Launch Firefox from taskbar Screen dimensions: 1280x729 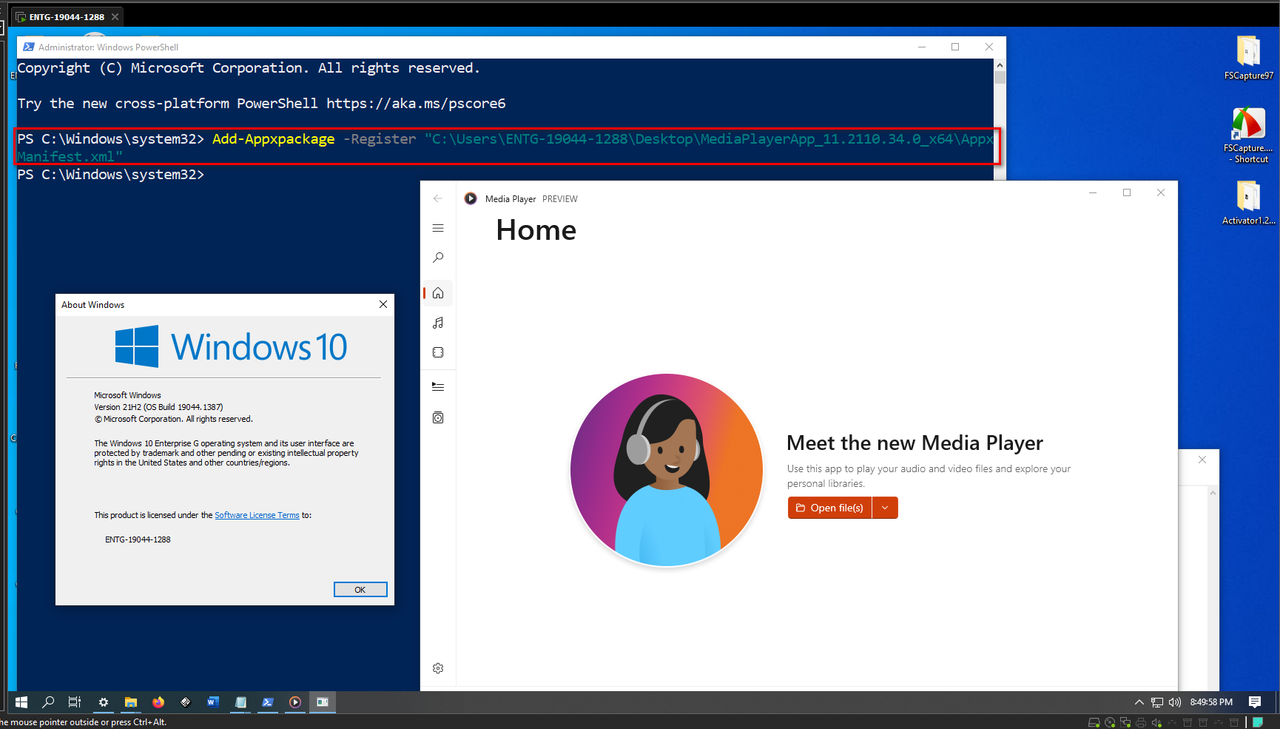[158, 702]
